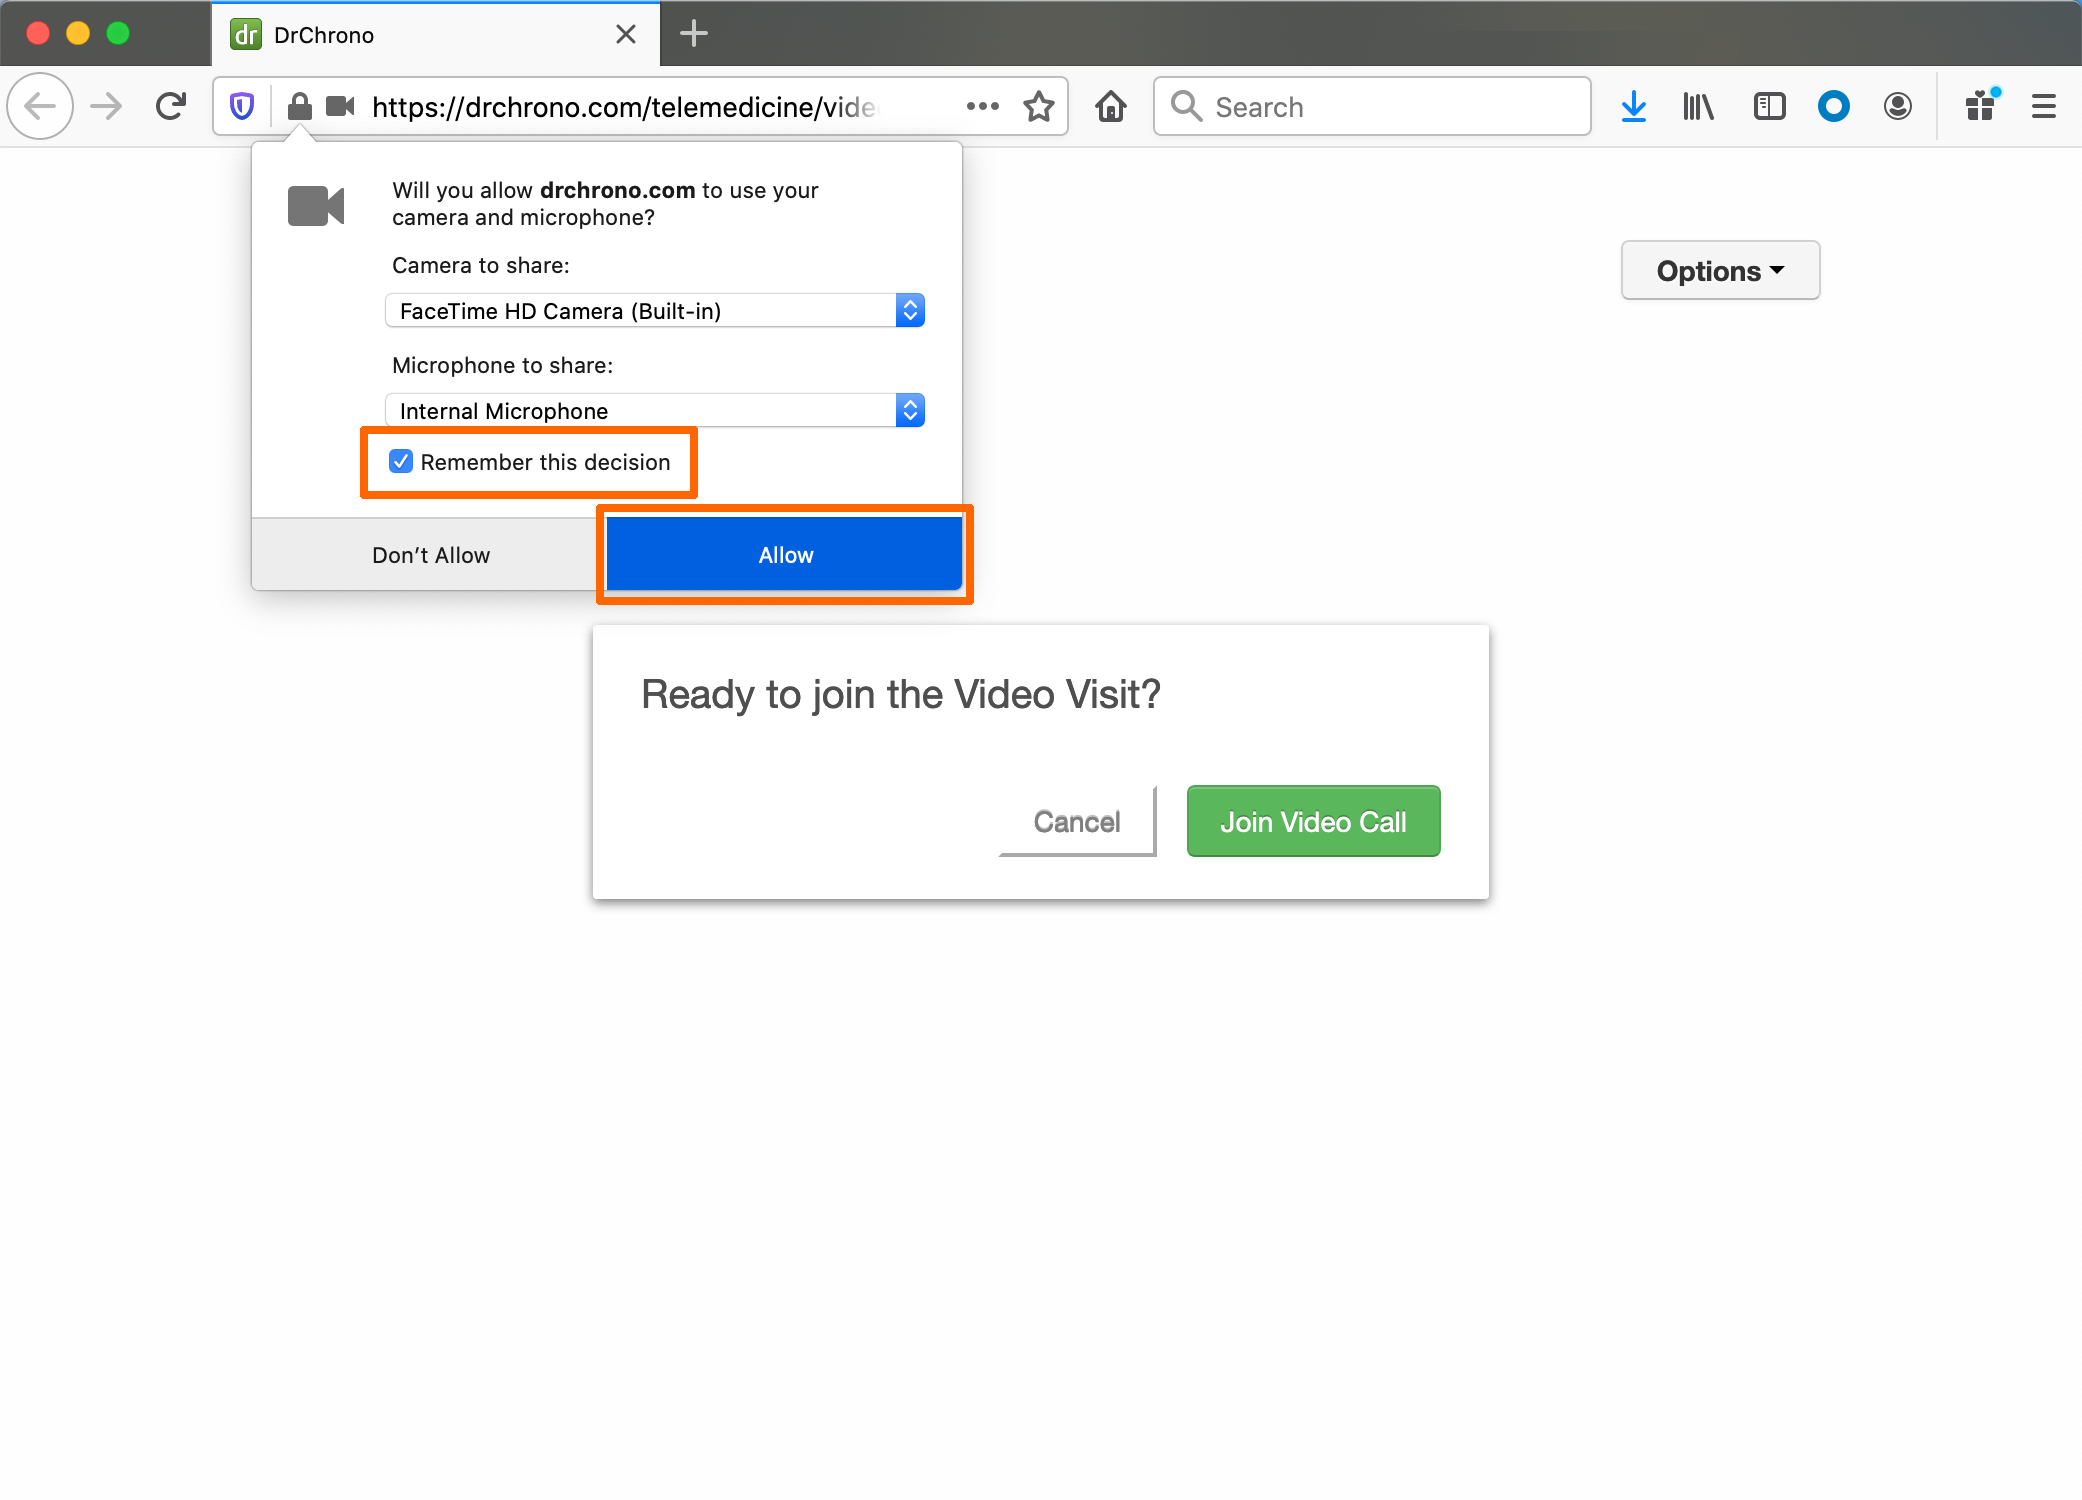The height and width of the screenshot is (1500, 2082).
Task: Click the 'Camera to share:' label
Action: [481, 265]
